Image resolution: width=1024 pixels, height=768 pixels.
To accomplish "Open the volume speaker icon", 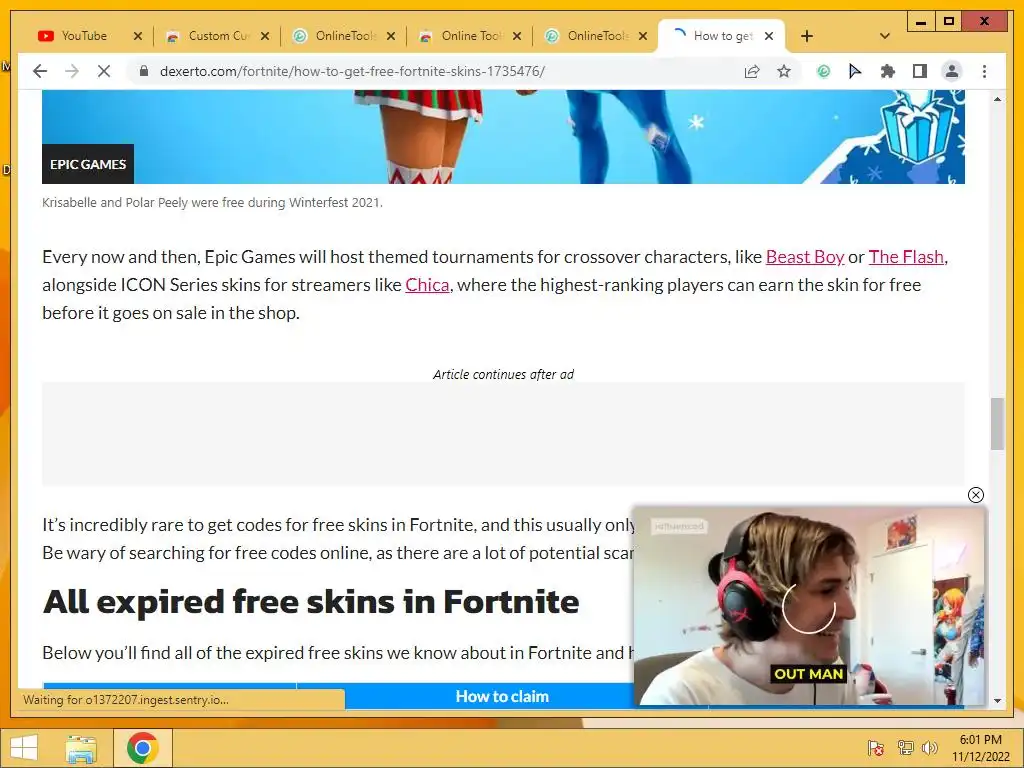I will 929,748.
